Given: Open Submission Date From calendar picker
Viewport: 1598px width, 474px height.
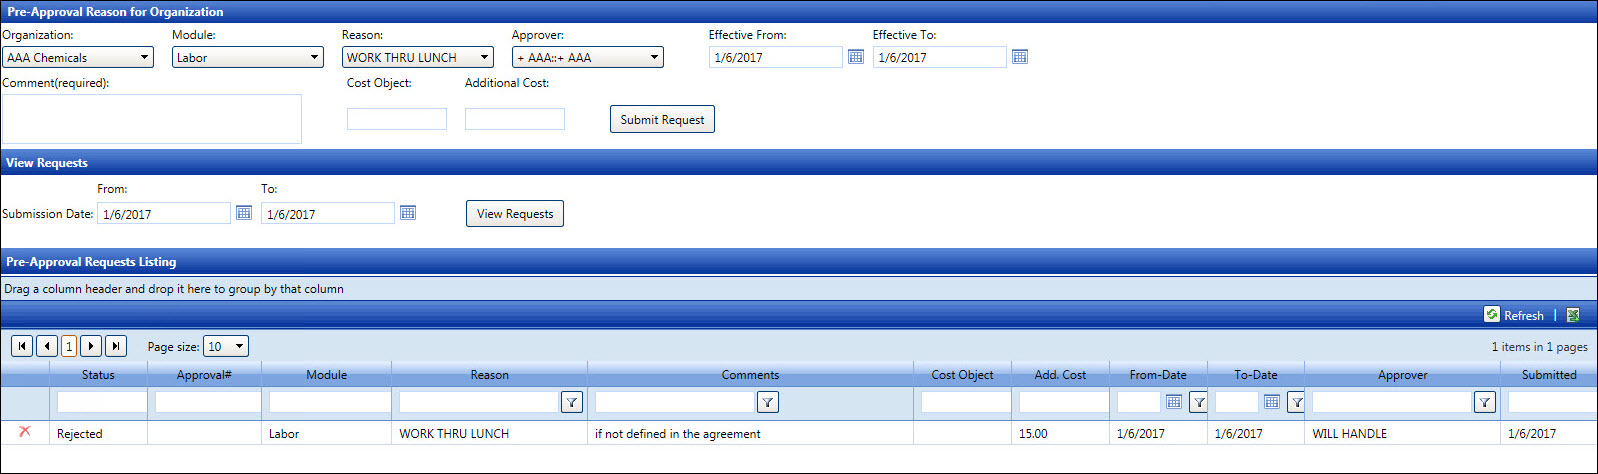Looking at the screenshot, I should pyautogui.click(x=243, y=213).
